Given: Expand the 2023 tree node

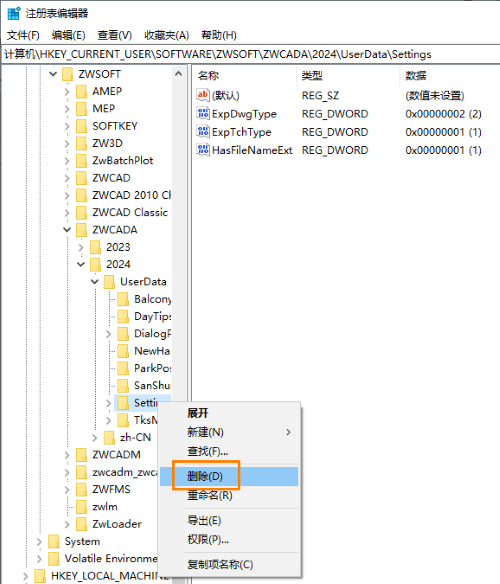Looking at the screenshot, I should tap(81, 247).
